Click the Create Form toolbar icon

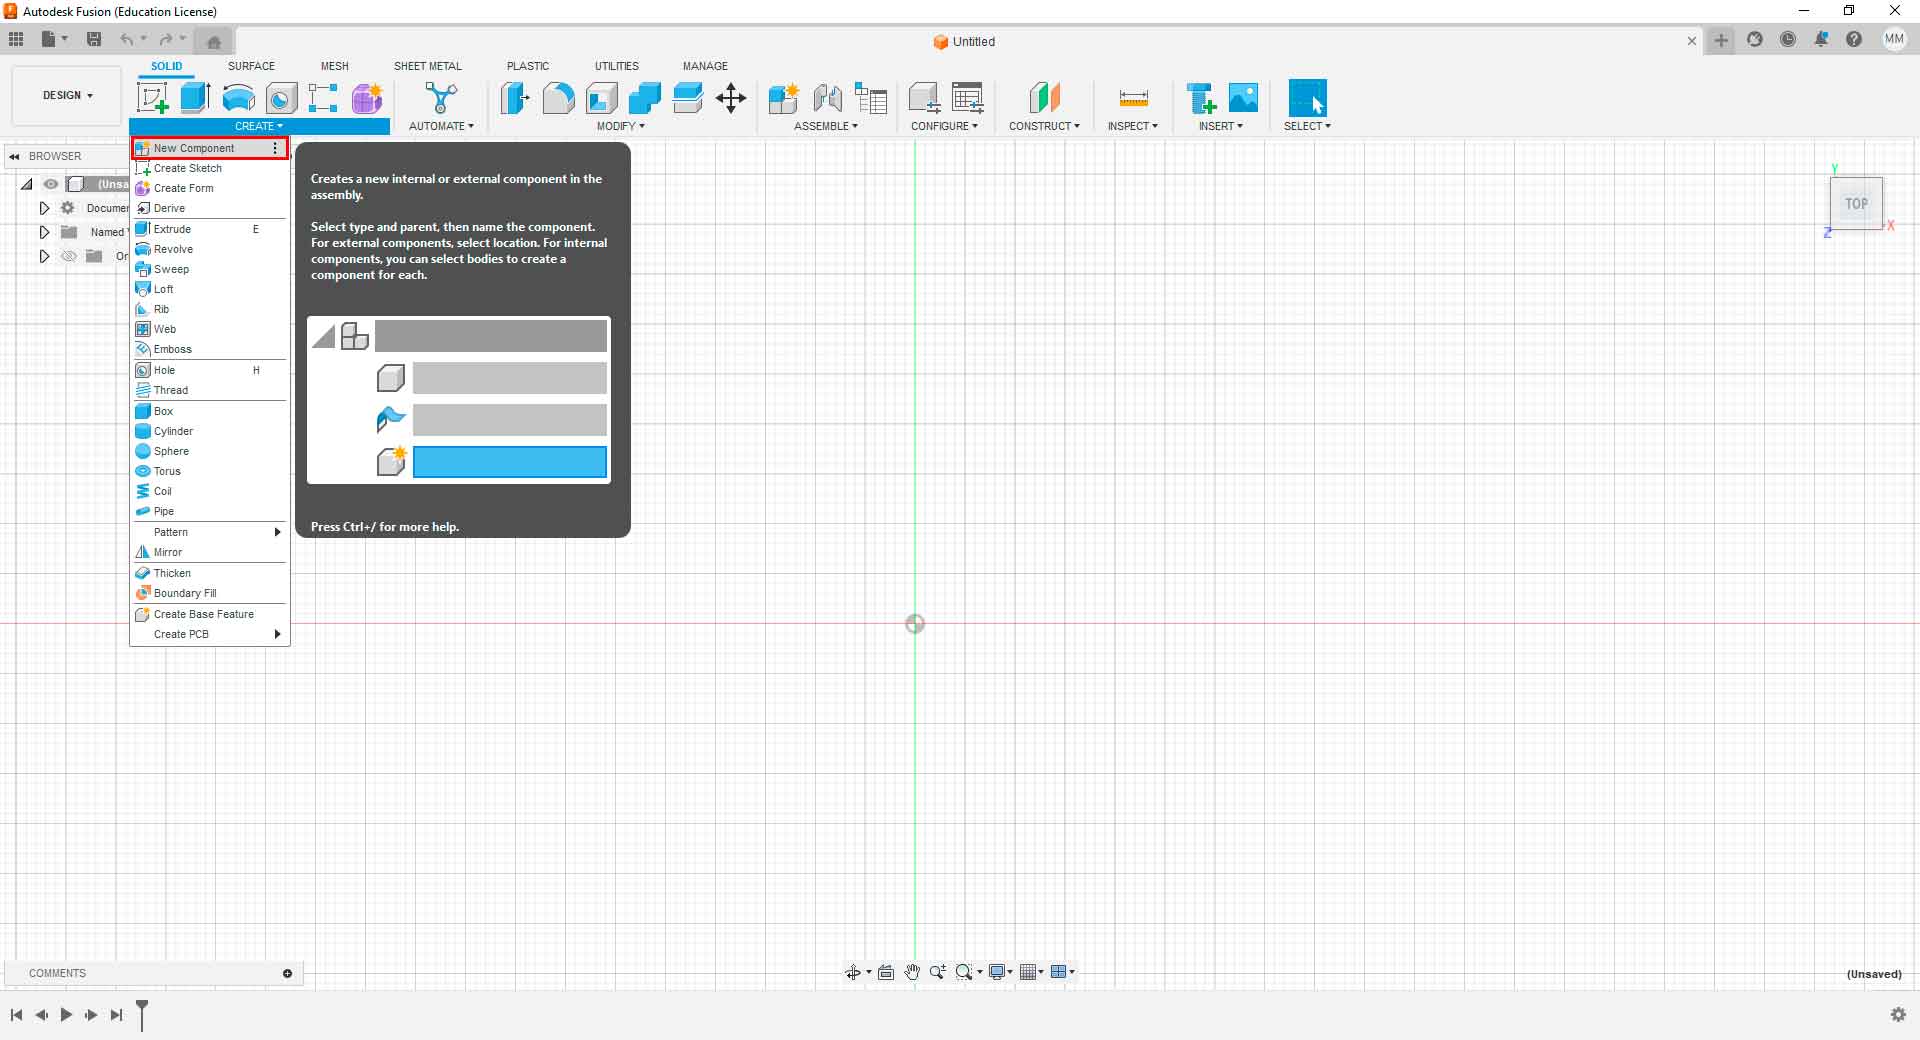(367, 98)
